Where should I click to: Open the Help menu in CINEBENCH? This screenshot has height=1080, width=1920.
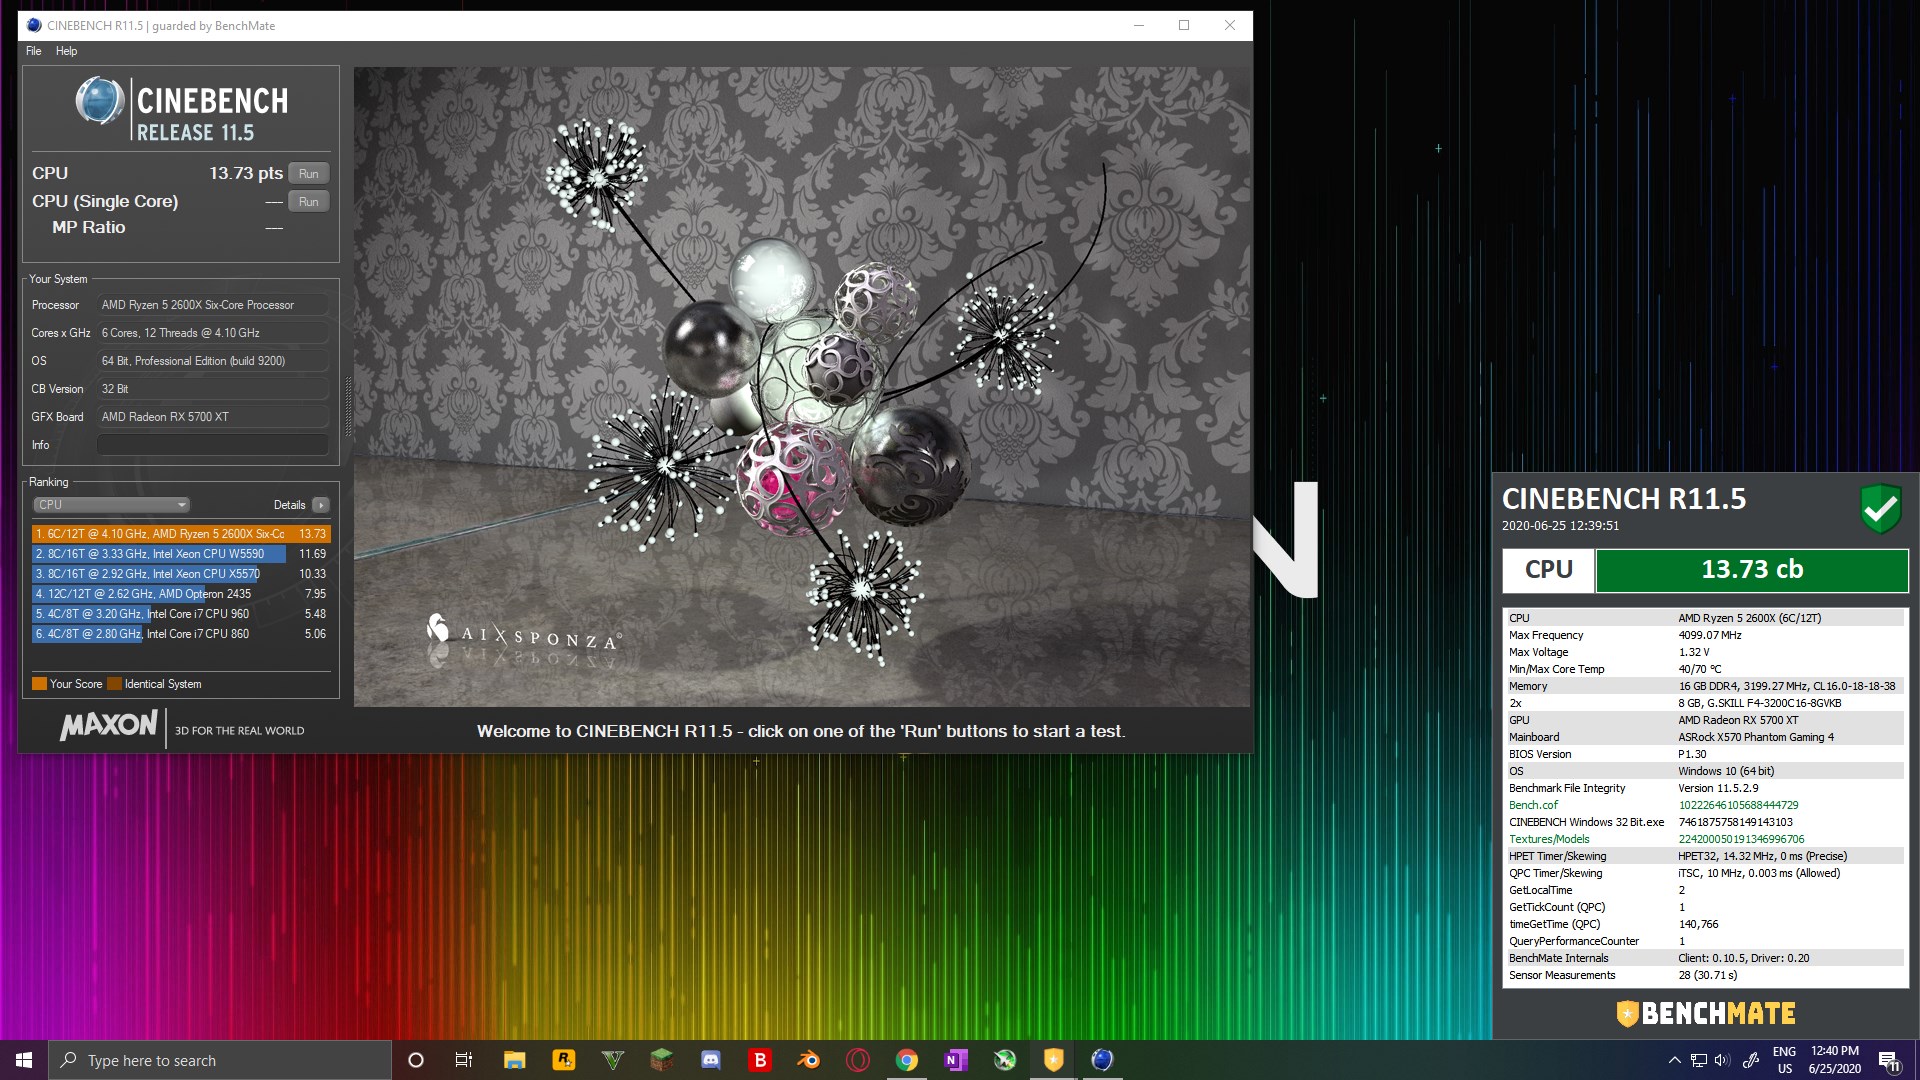[x=66, y=51]
